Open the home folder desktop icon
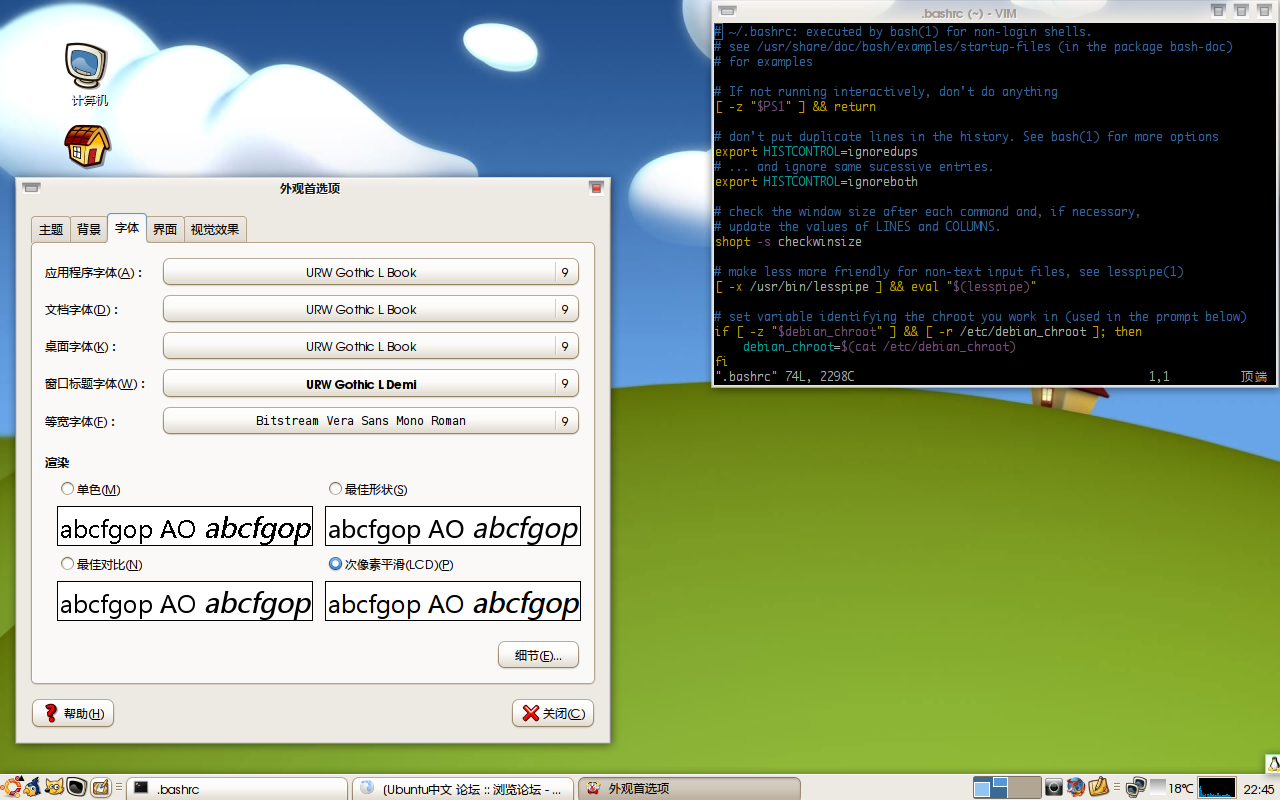 pos(87,146)
